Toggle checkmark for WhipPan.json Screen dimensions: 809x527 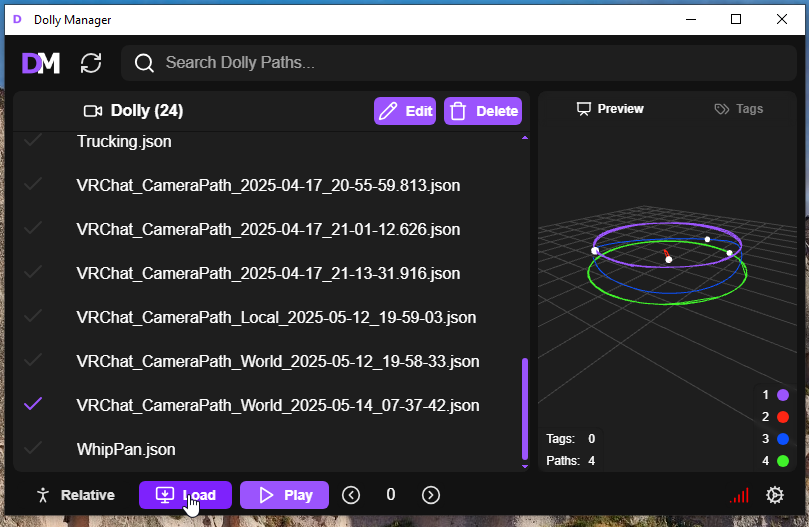point(33,449)
